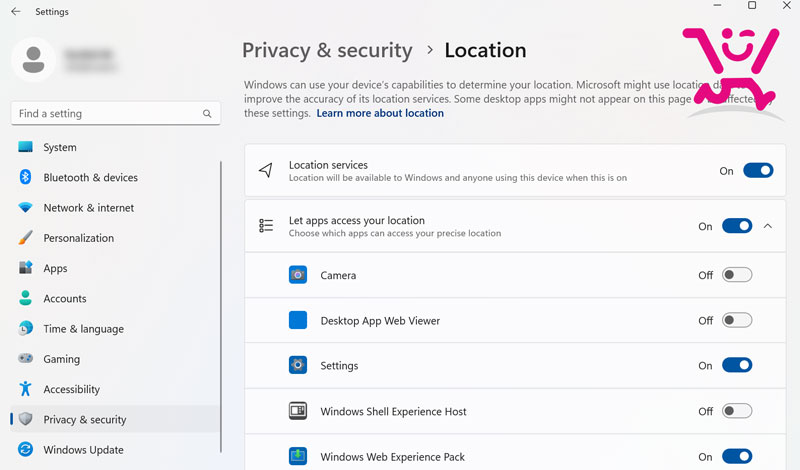
Task: Open Gaming settings label
Action: (x=61, y=359)
